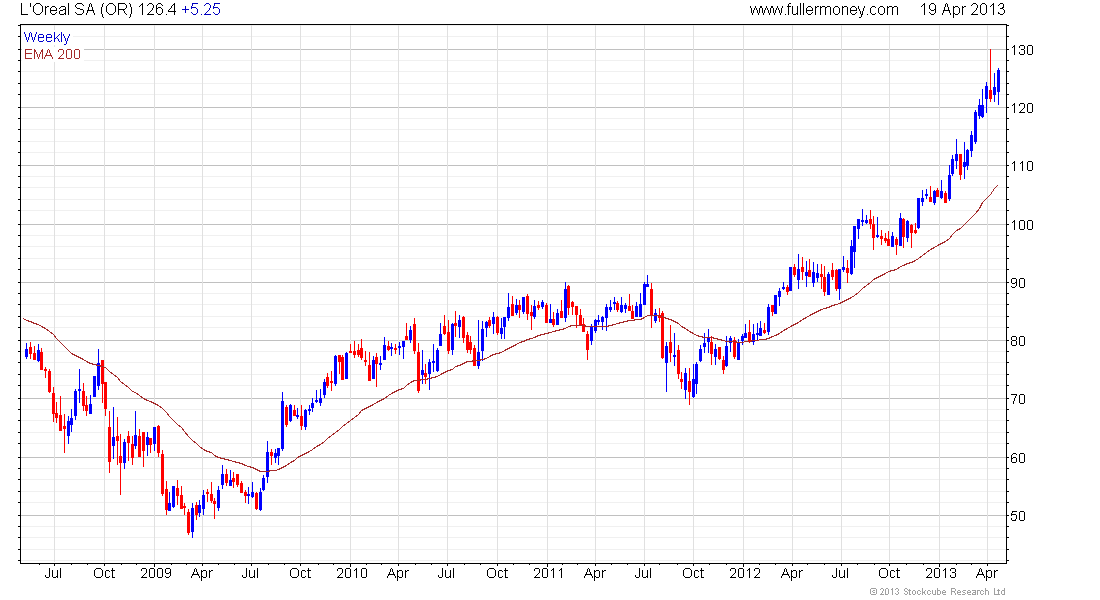
Task: Click the Oct label just before 2011
Action: [497, 573]
